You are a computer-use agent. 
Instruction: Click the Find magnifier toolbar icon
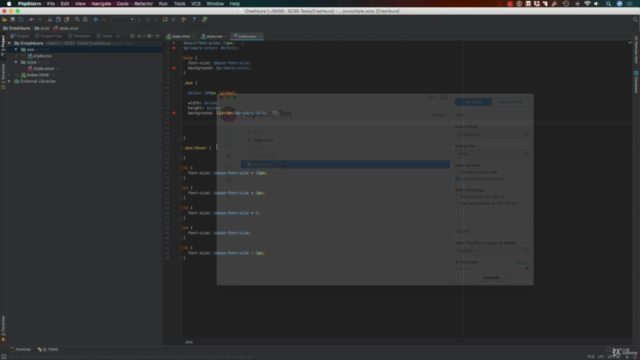77,19
